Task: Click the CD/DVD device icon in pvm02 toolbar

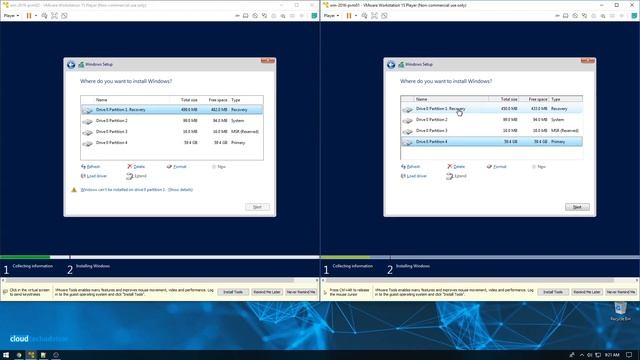Action: click(x=255, y=16)
